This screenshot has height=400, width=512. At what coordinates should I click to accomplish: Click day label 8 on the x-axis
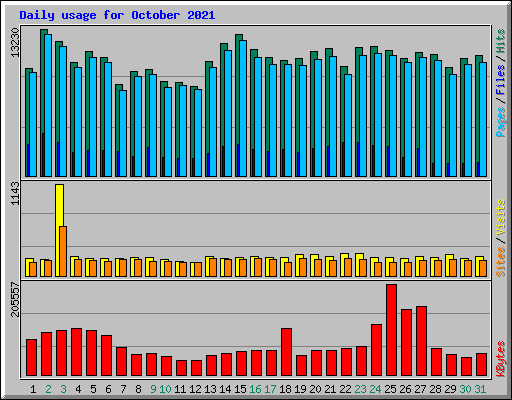138,389
